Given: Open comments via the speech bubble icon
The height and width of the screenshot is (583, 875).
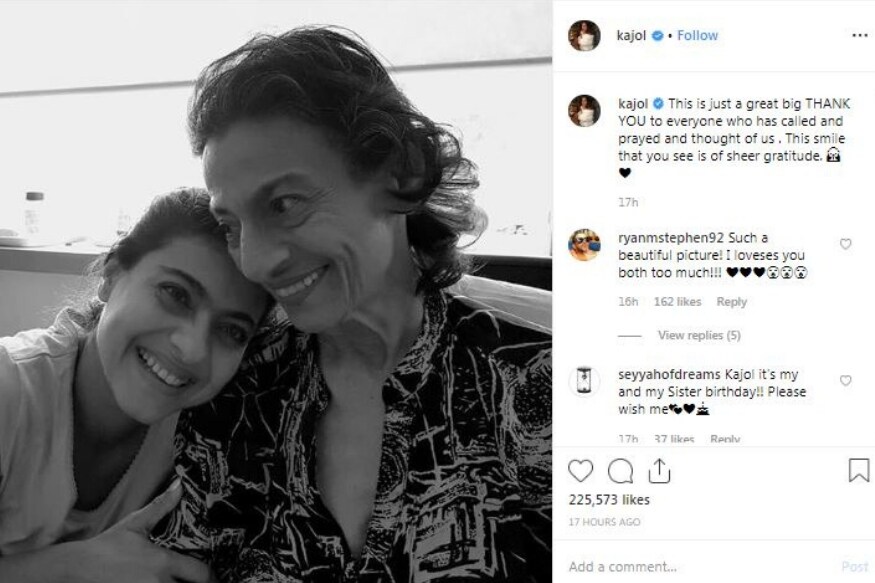Looking at the screenshot, I should point(620,471).
